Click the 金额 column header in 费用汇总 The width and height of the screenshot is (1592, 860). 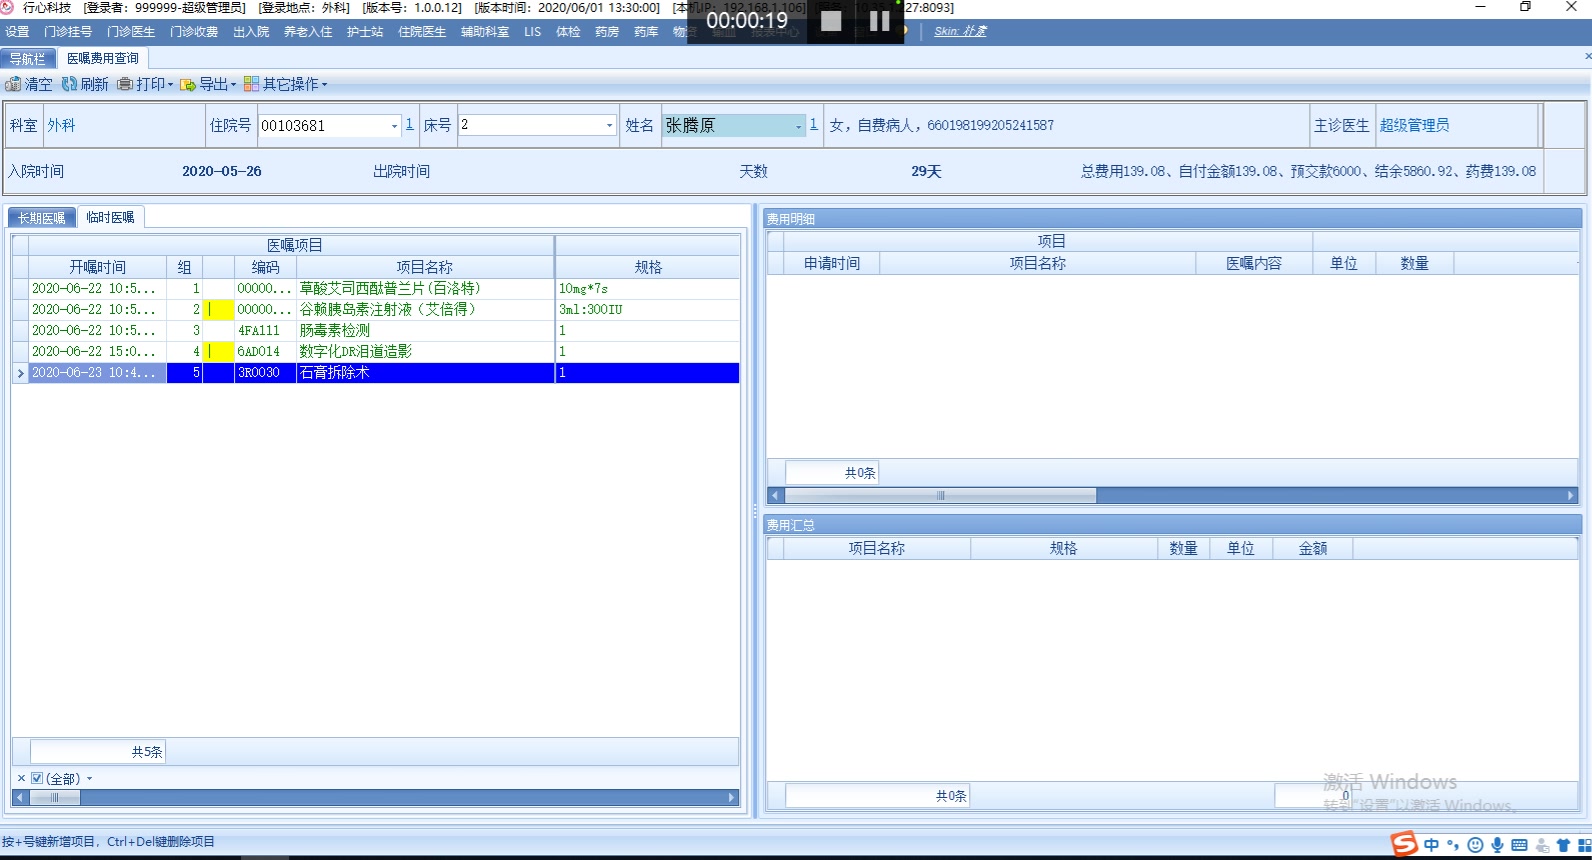[1313, 548]
